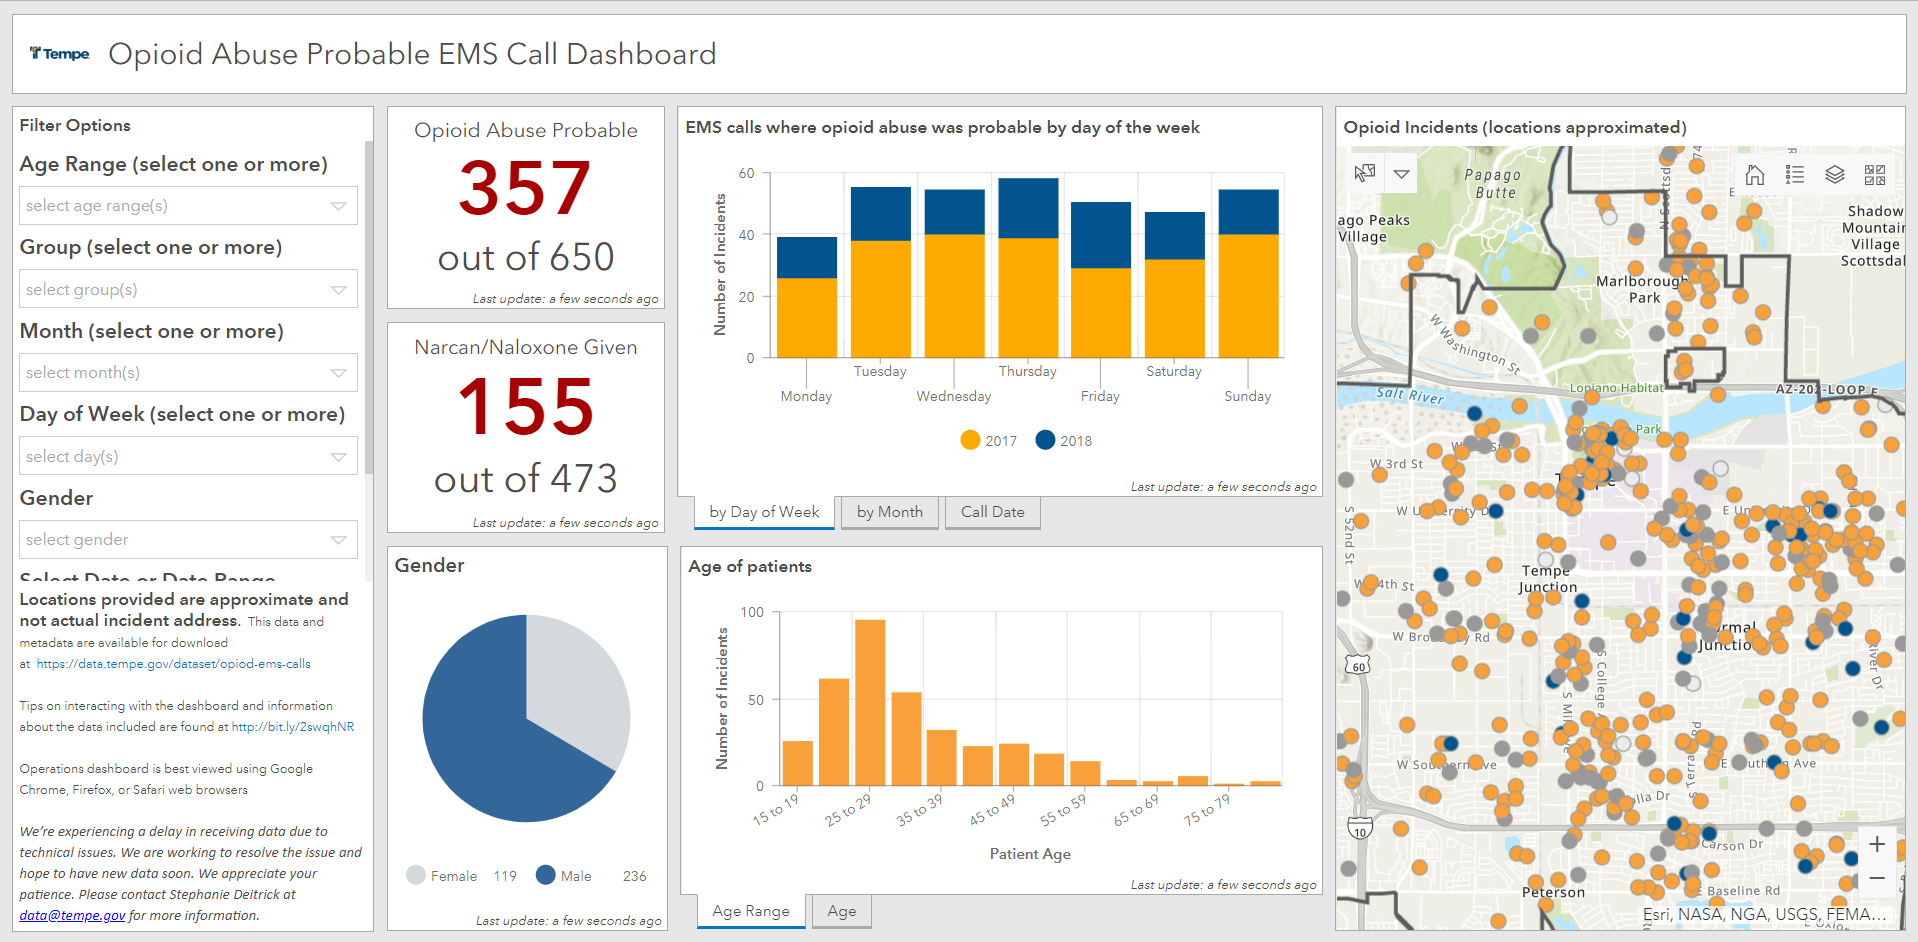Expand the age range filter dropdown
This screenshot has height=942, width=1918.
click(x=188, y=206)
